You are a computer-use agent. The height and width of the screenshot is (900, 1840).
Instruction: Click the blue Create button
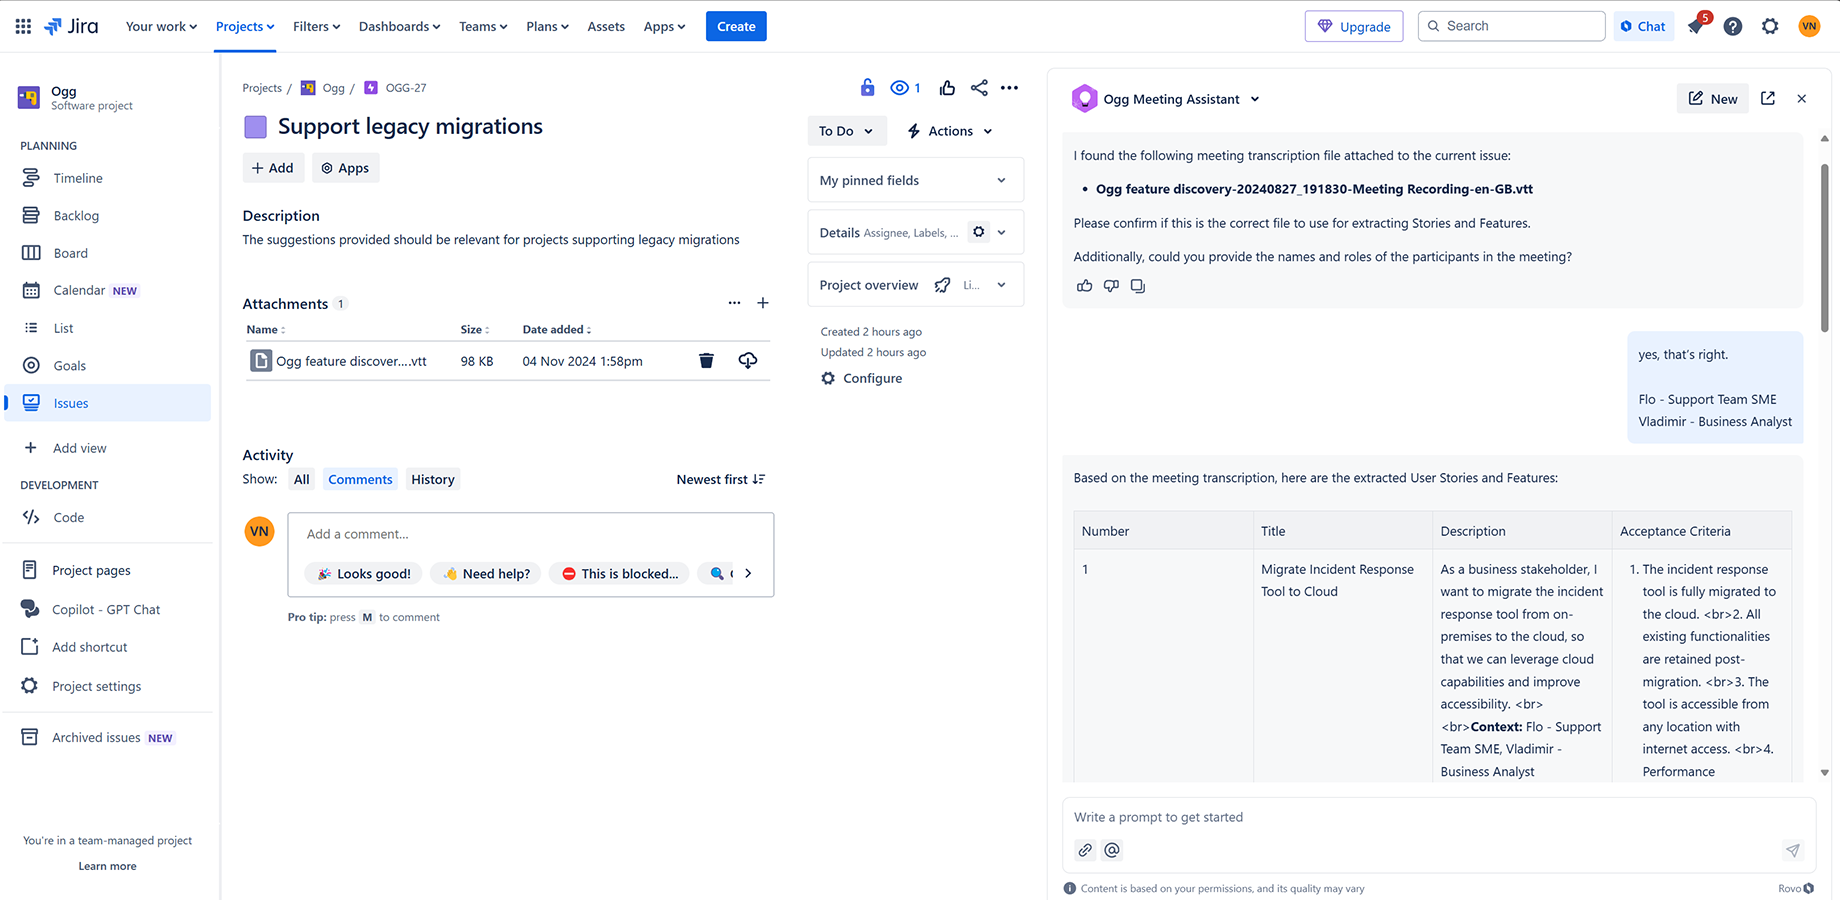(736, 26)
